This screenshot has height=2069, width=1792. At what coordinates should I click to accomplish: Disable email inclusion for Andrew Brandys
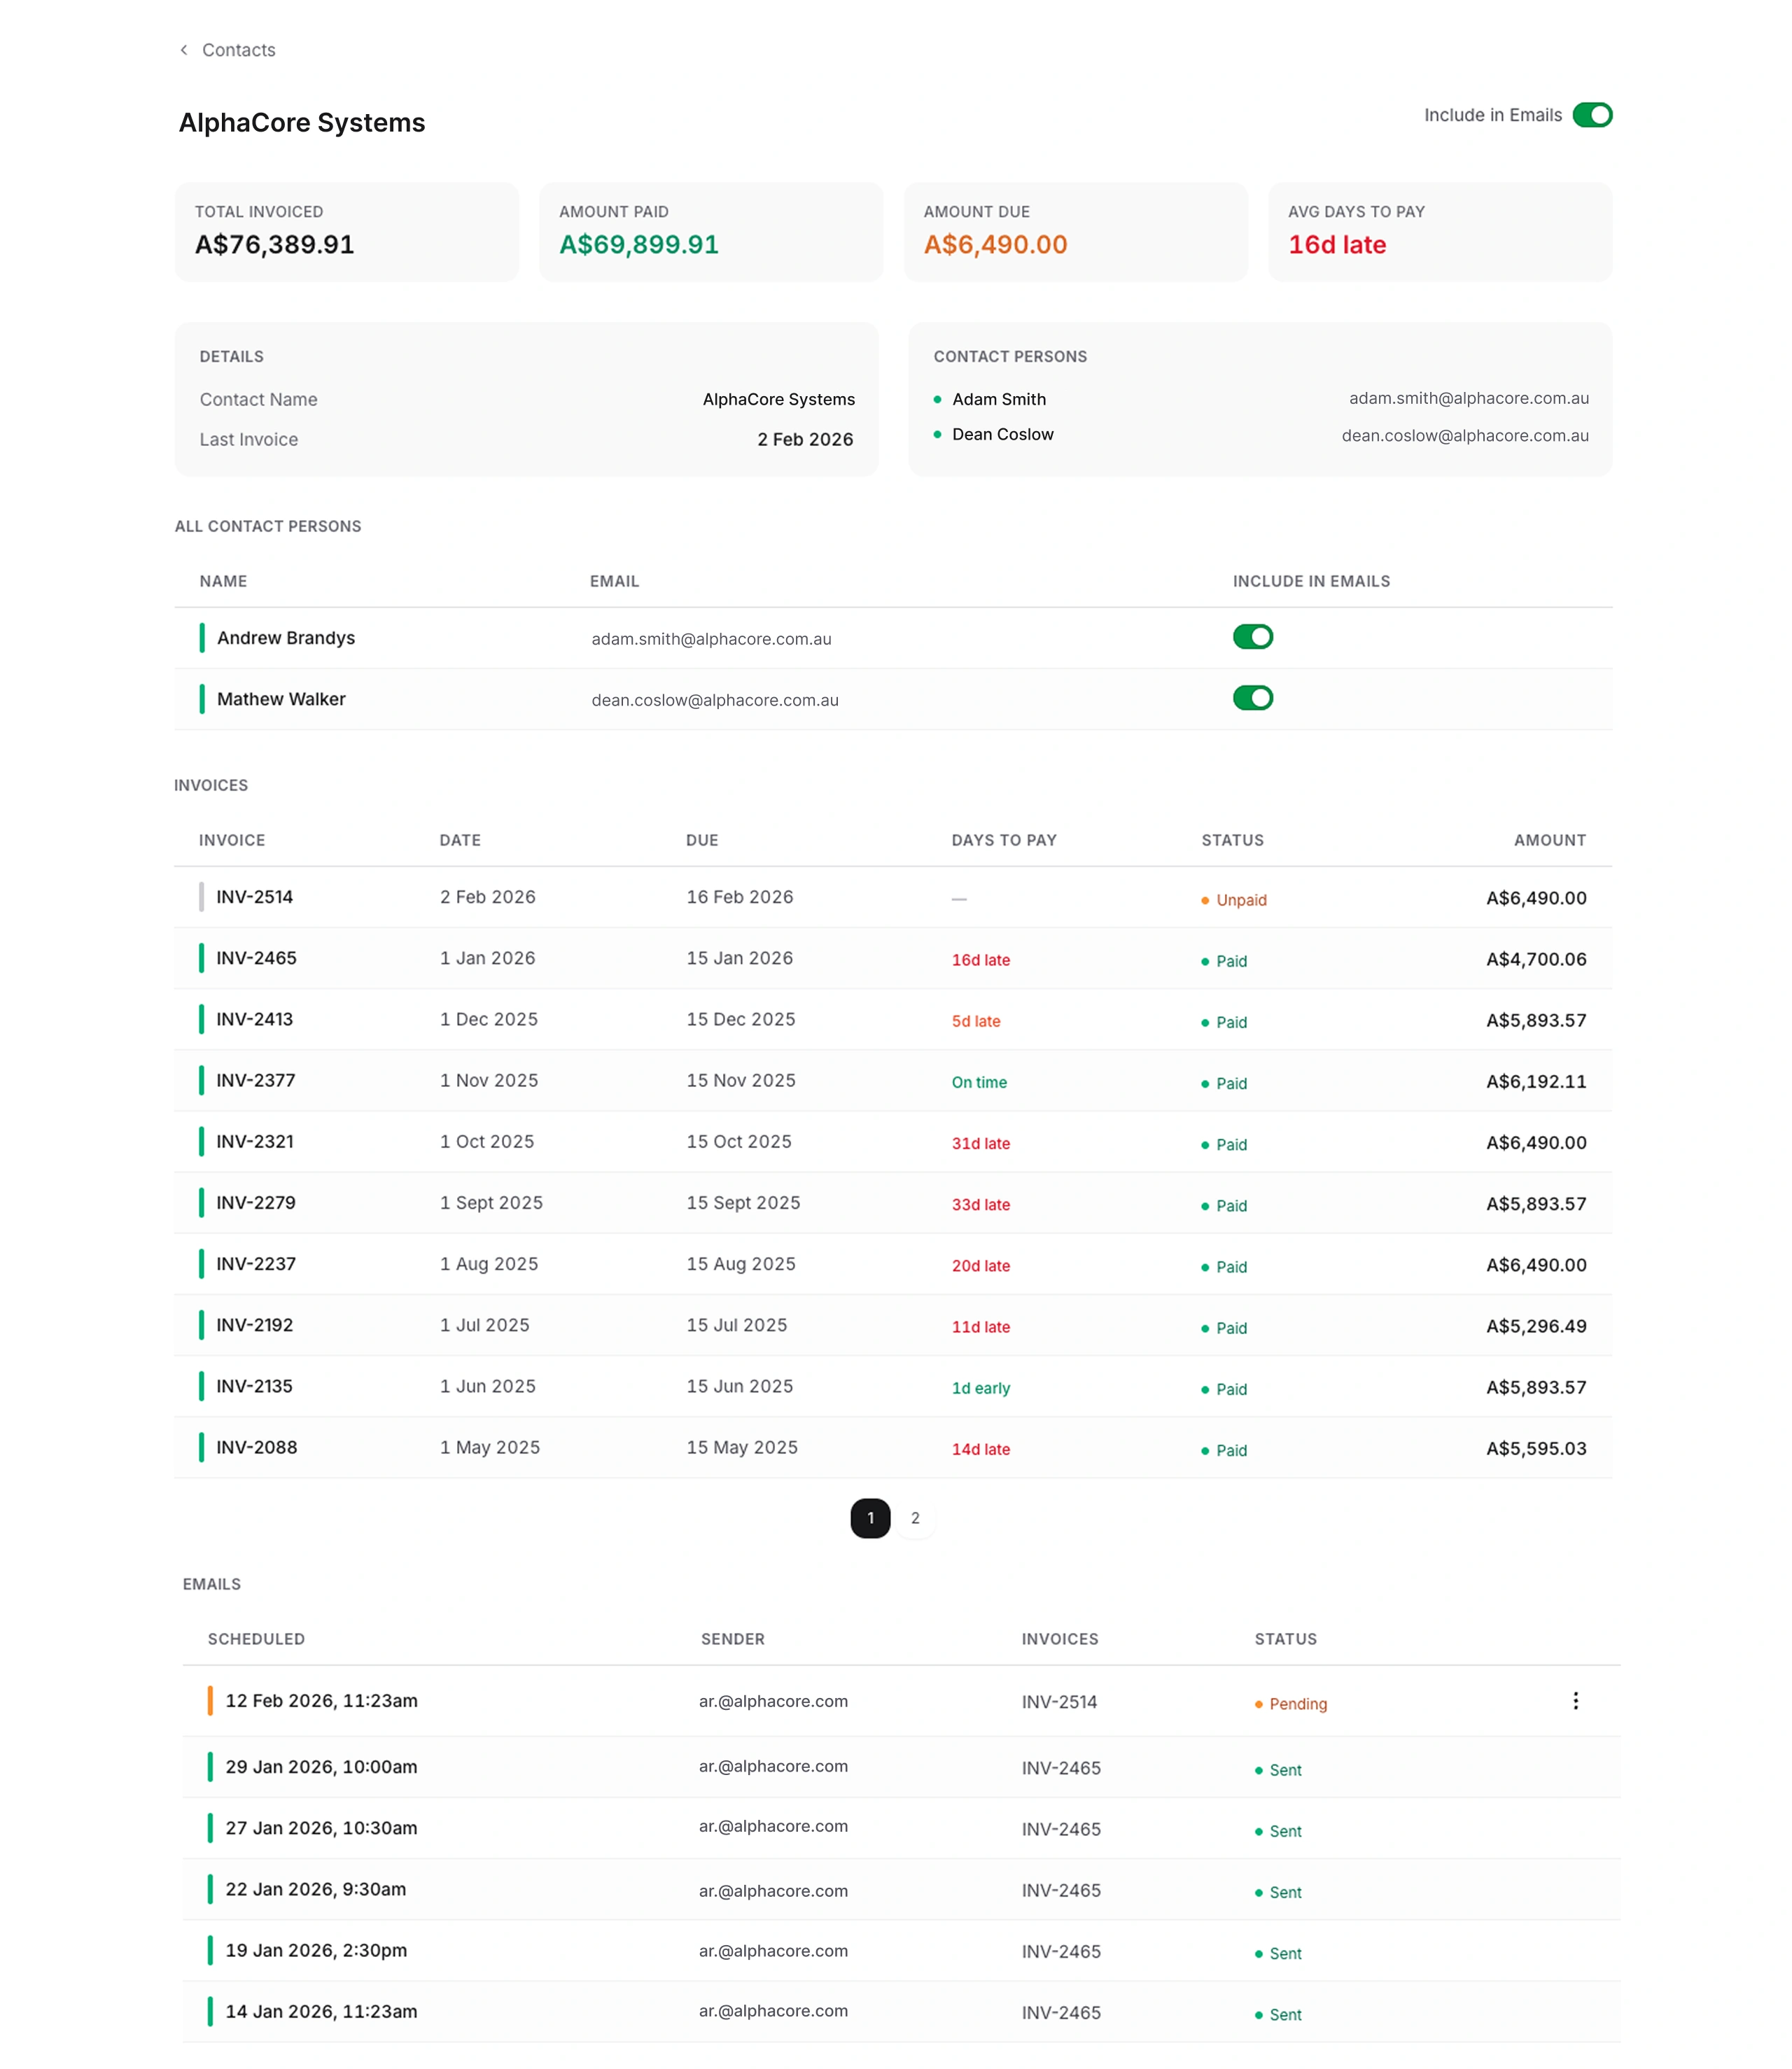(1252, 637)
